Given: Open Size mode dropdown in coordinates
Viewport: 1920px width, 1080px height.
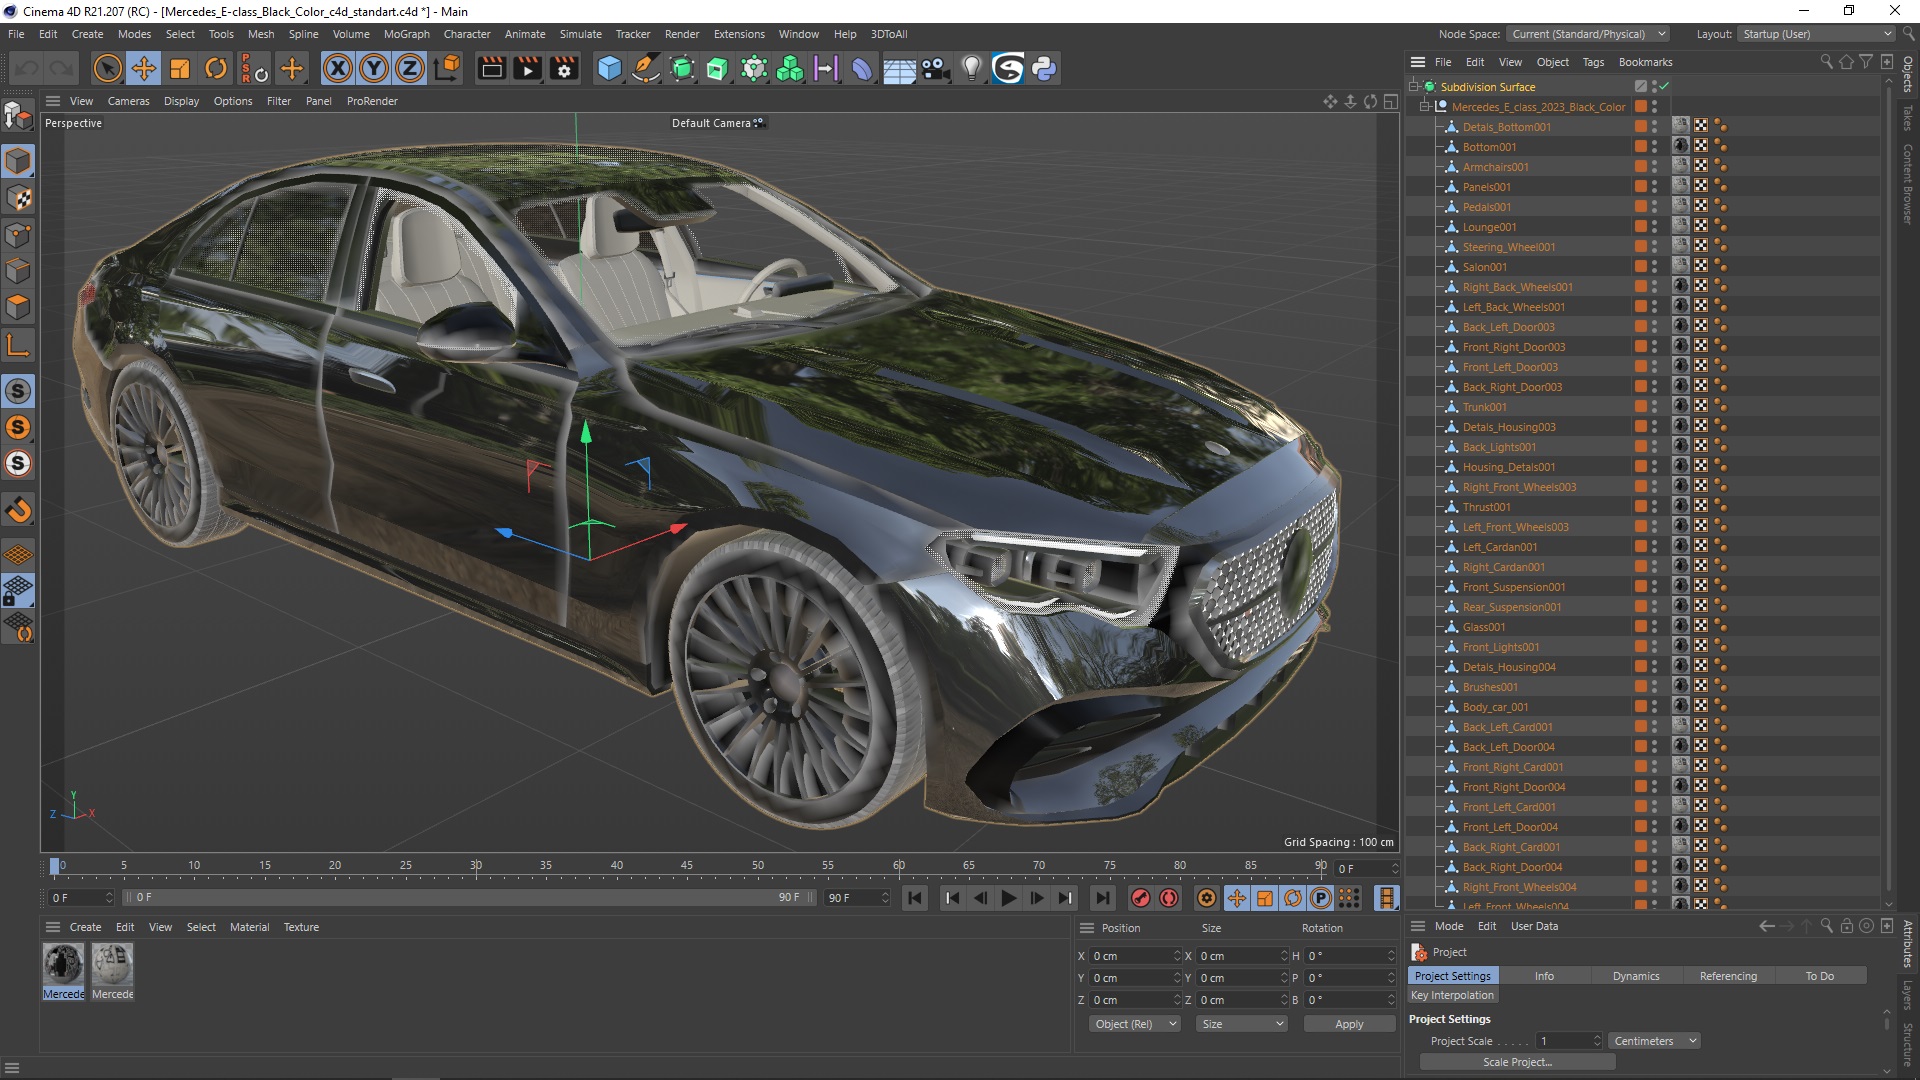Looking at the screenshot, I should pos(1242,1024).
